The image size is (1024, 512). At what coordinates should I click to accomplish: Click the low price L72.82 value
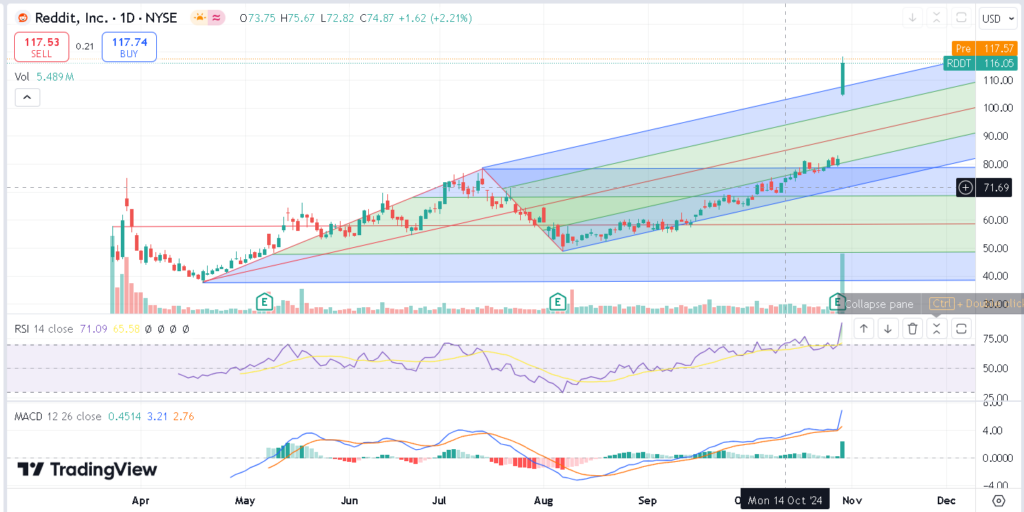coord(338,18)
